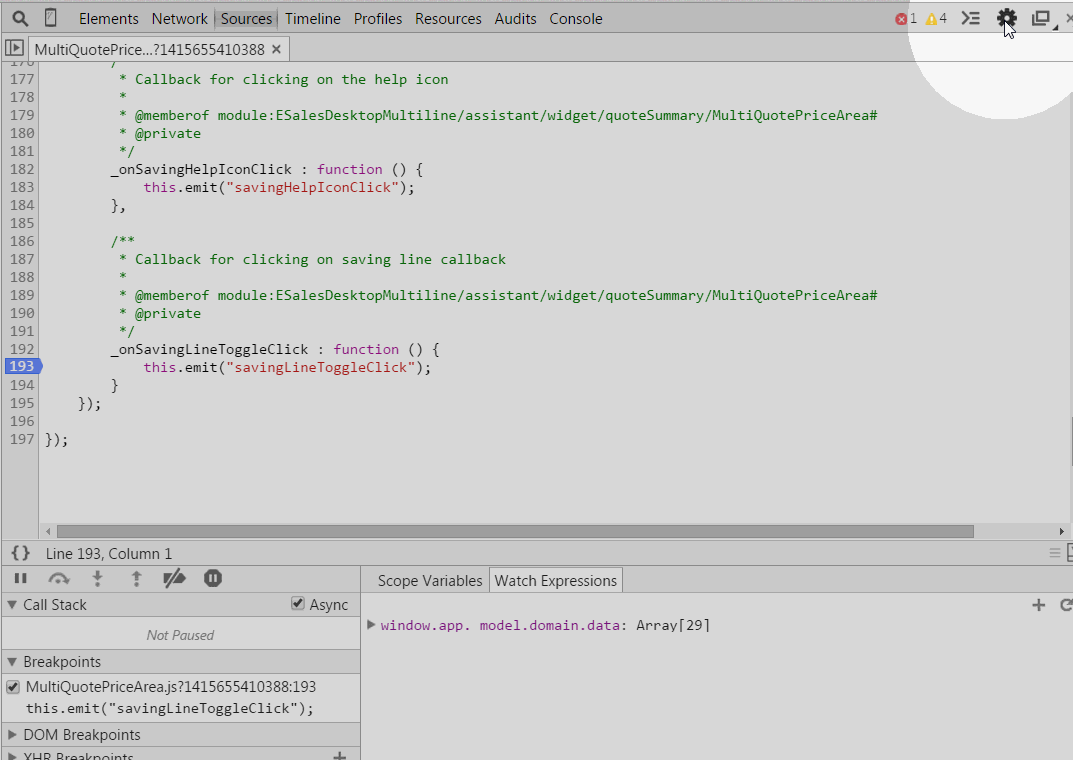1073x760 pixels.
Task: Refresh watch expressions
Action: tap(1066, 605)
